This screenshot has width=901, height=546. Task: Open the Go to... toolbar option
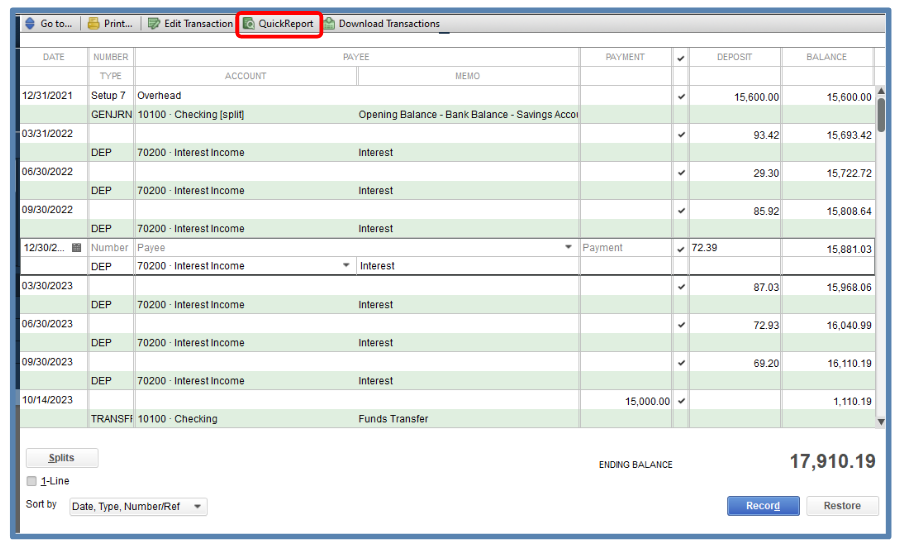[x=49, y=24]
